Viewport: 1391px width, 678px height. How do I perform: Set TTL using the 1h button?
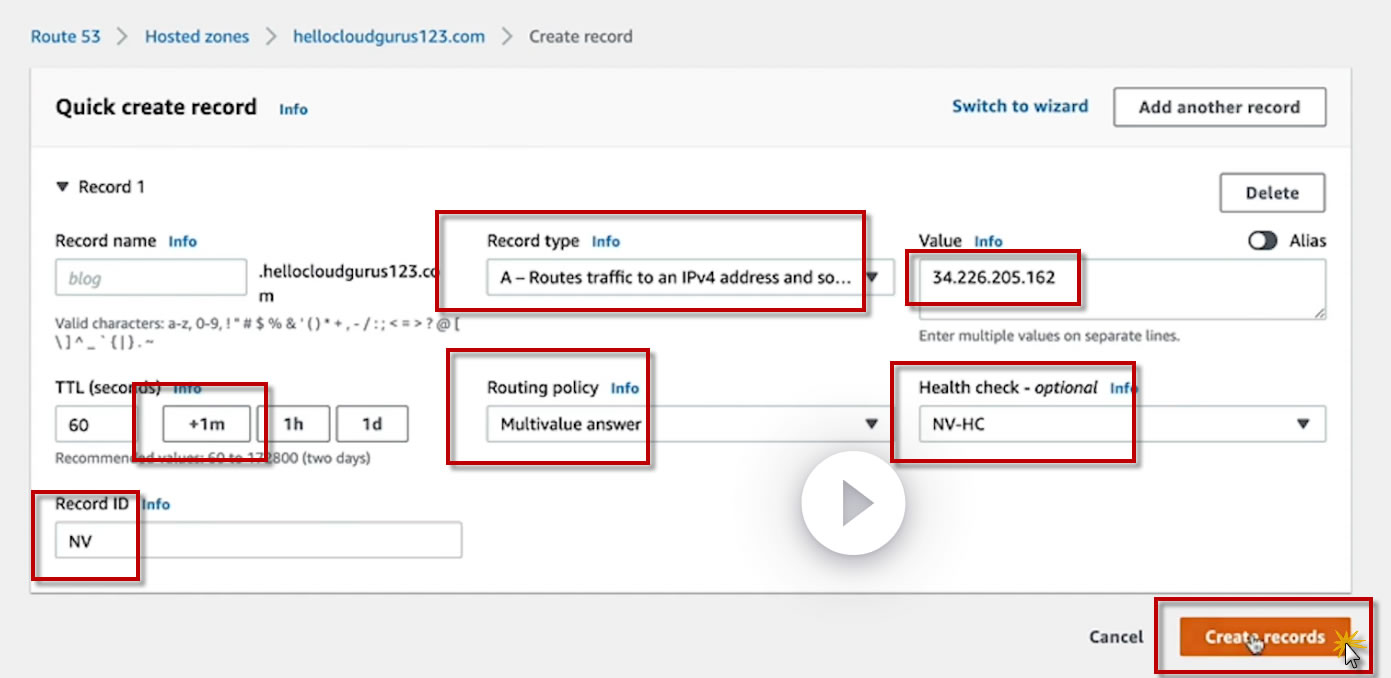[x=293, y=424]
